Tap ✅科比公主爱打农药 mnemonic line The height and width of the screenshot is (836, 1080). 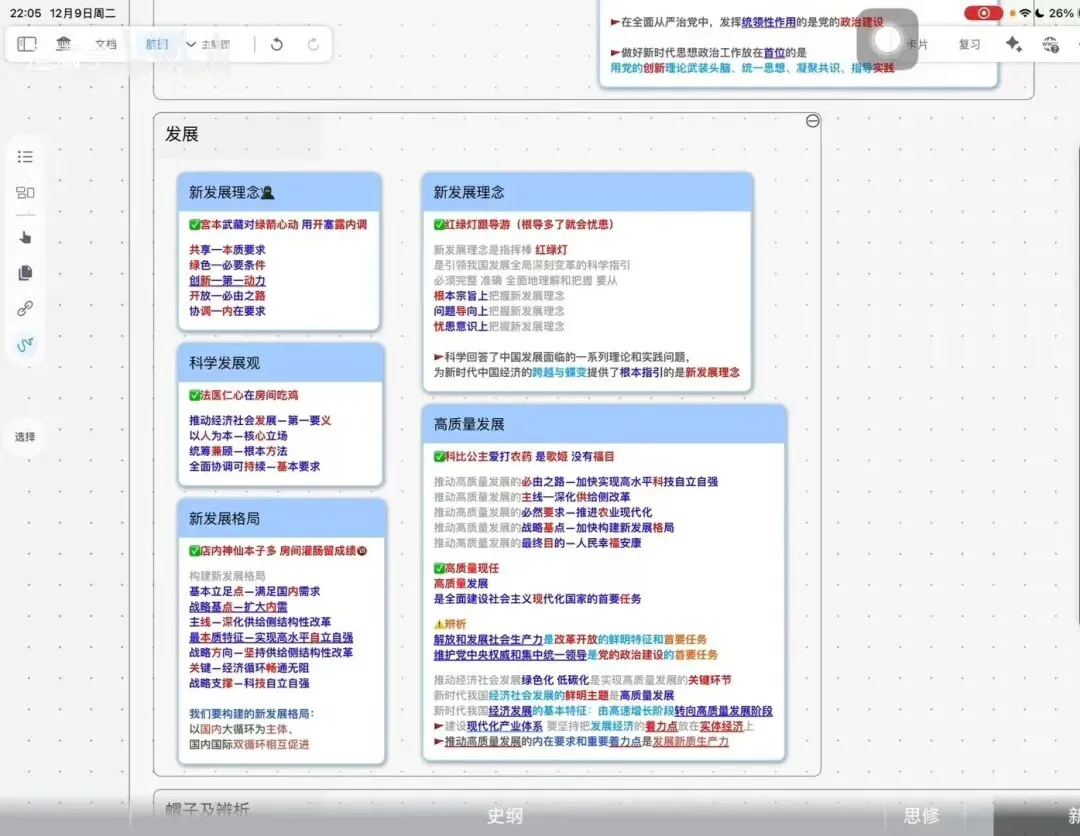(524, 457)
